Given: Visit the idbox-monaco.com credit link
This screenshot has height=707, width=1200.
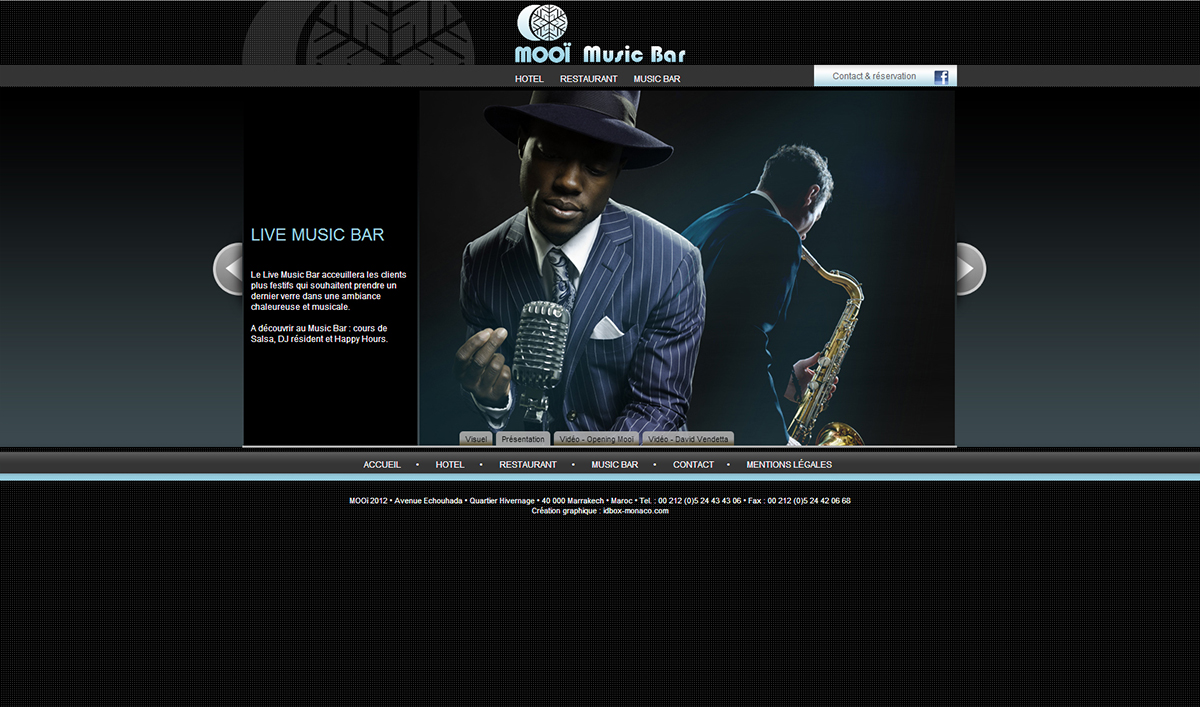Looking at the screenshot, I should [636, 511].
